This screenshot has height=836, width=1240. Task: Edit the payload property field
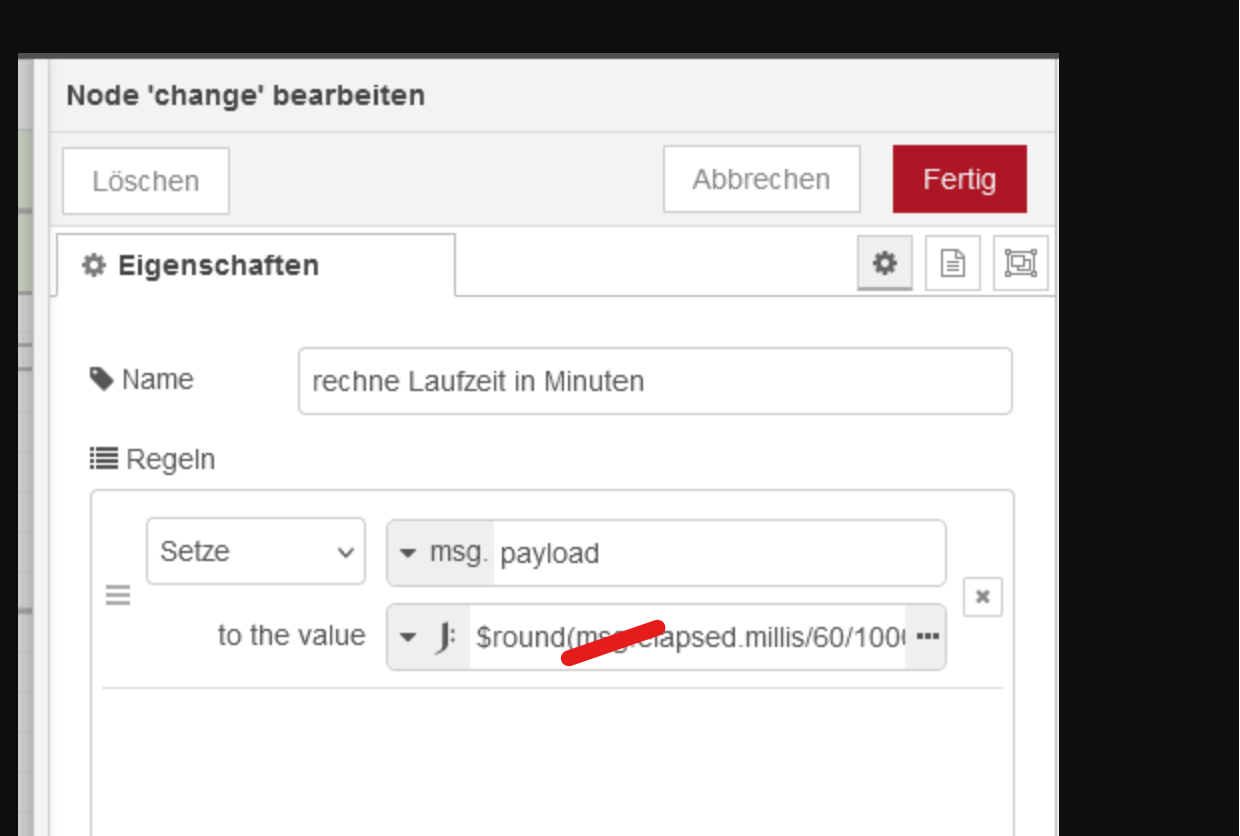pos(718,553)
